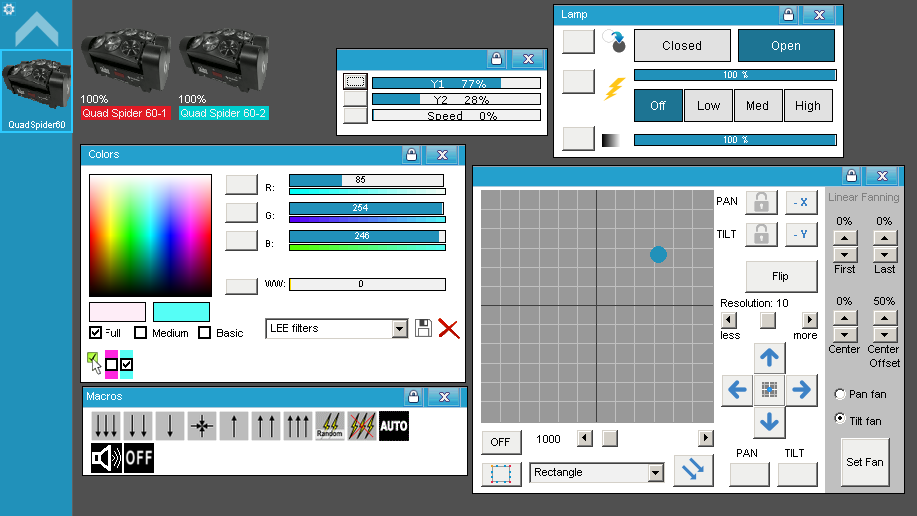This screenshot has height=516, width=917.
Task: Select the Tilt fan radio button
Action: point(840,419)
